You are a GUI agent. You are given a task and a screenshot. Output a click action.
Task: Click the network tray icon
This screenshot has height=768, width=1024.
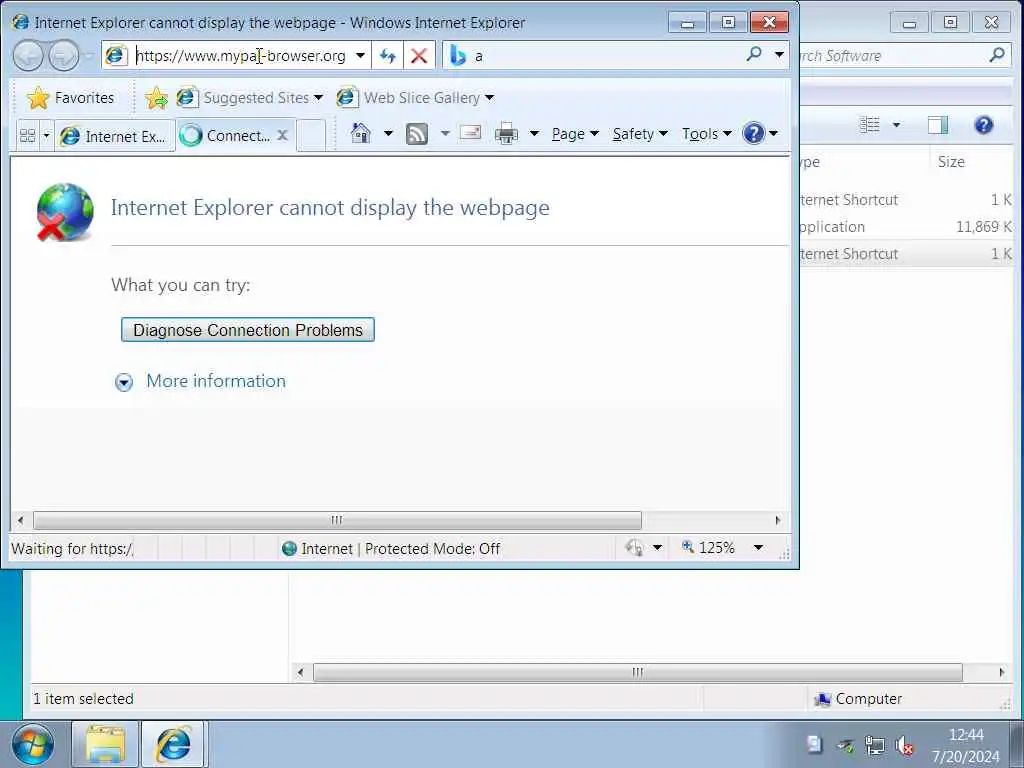[x=874, y=744]
